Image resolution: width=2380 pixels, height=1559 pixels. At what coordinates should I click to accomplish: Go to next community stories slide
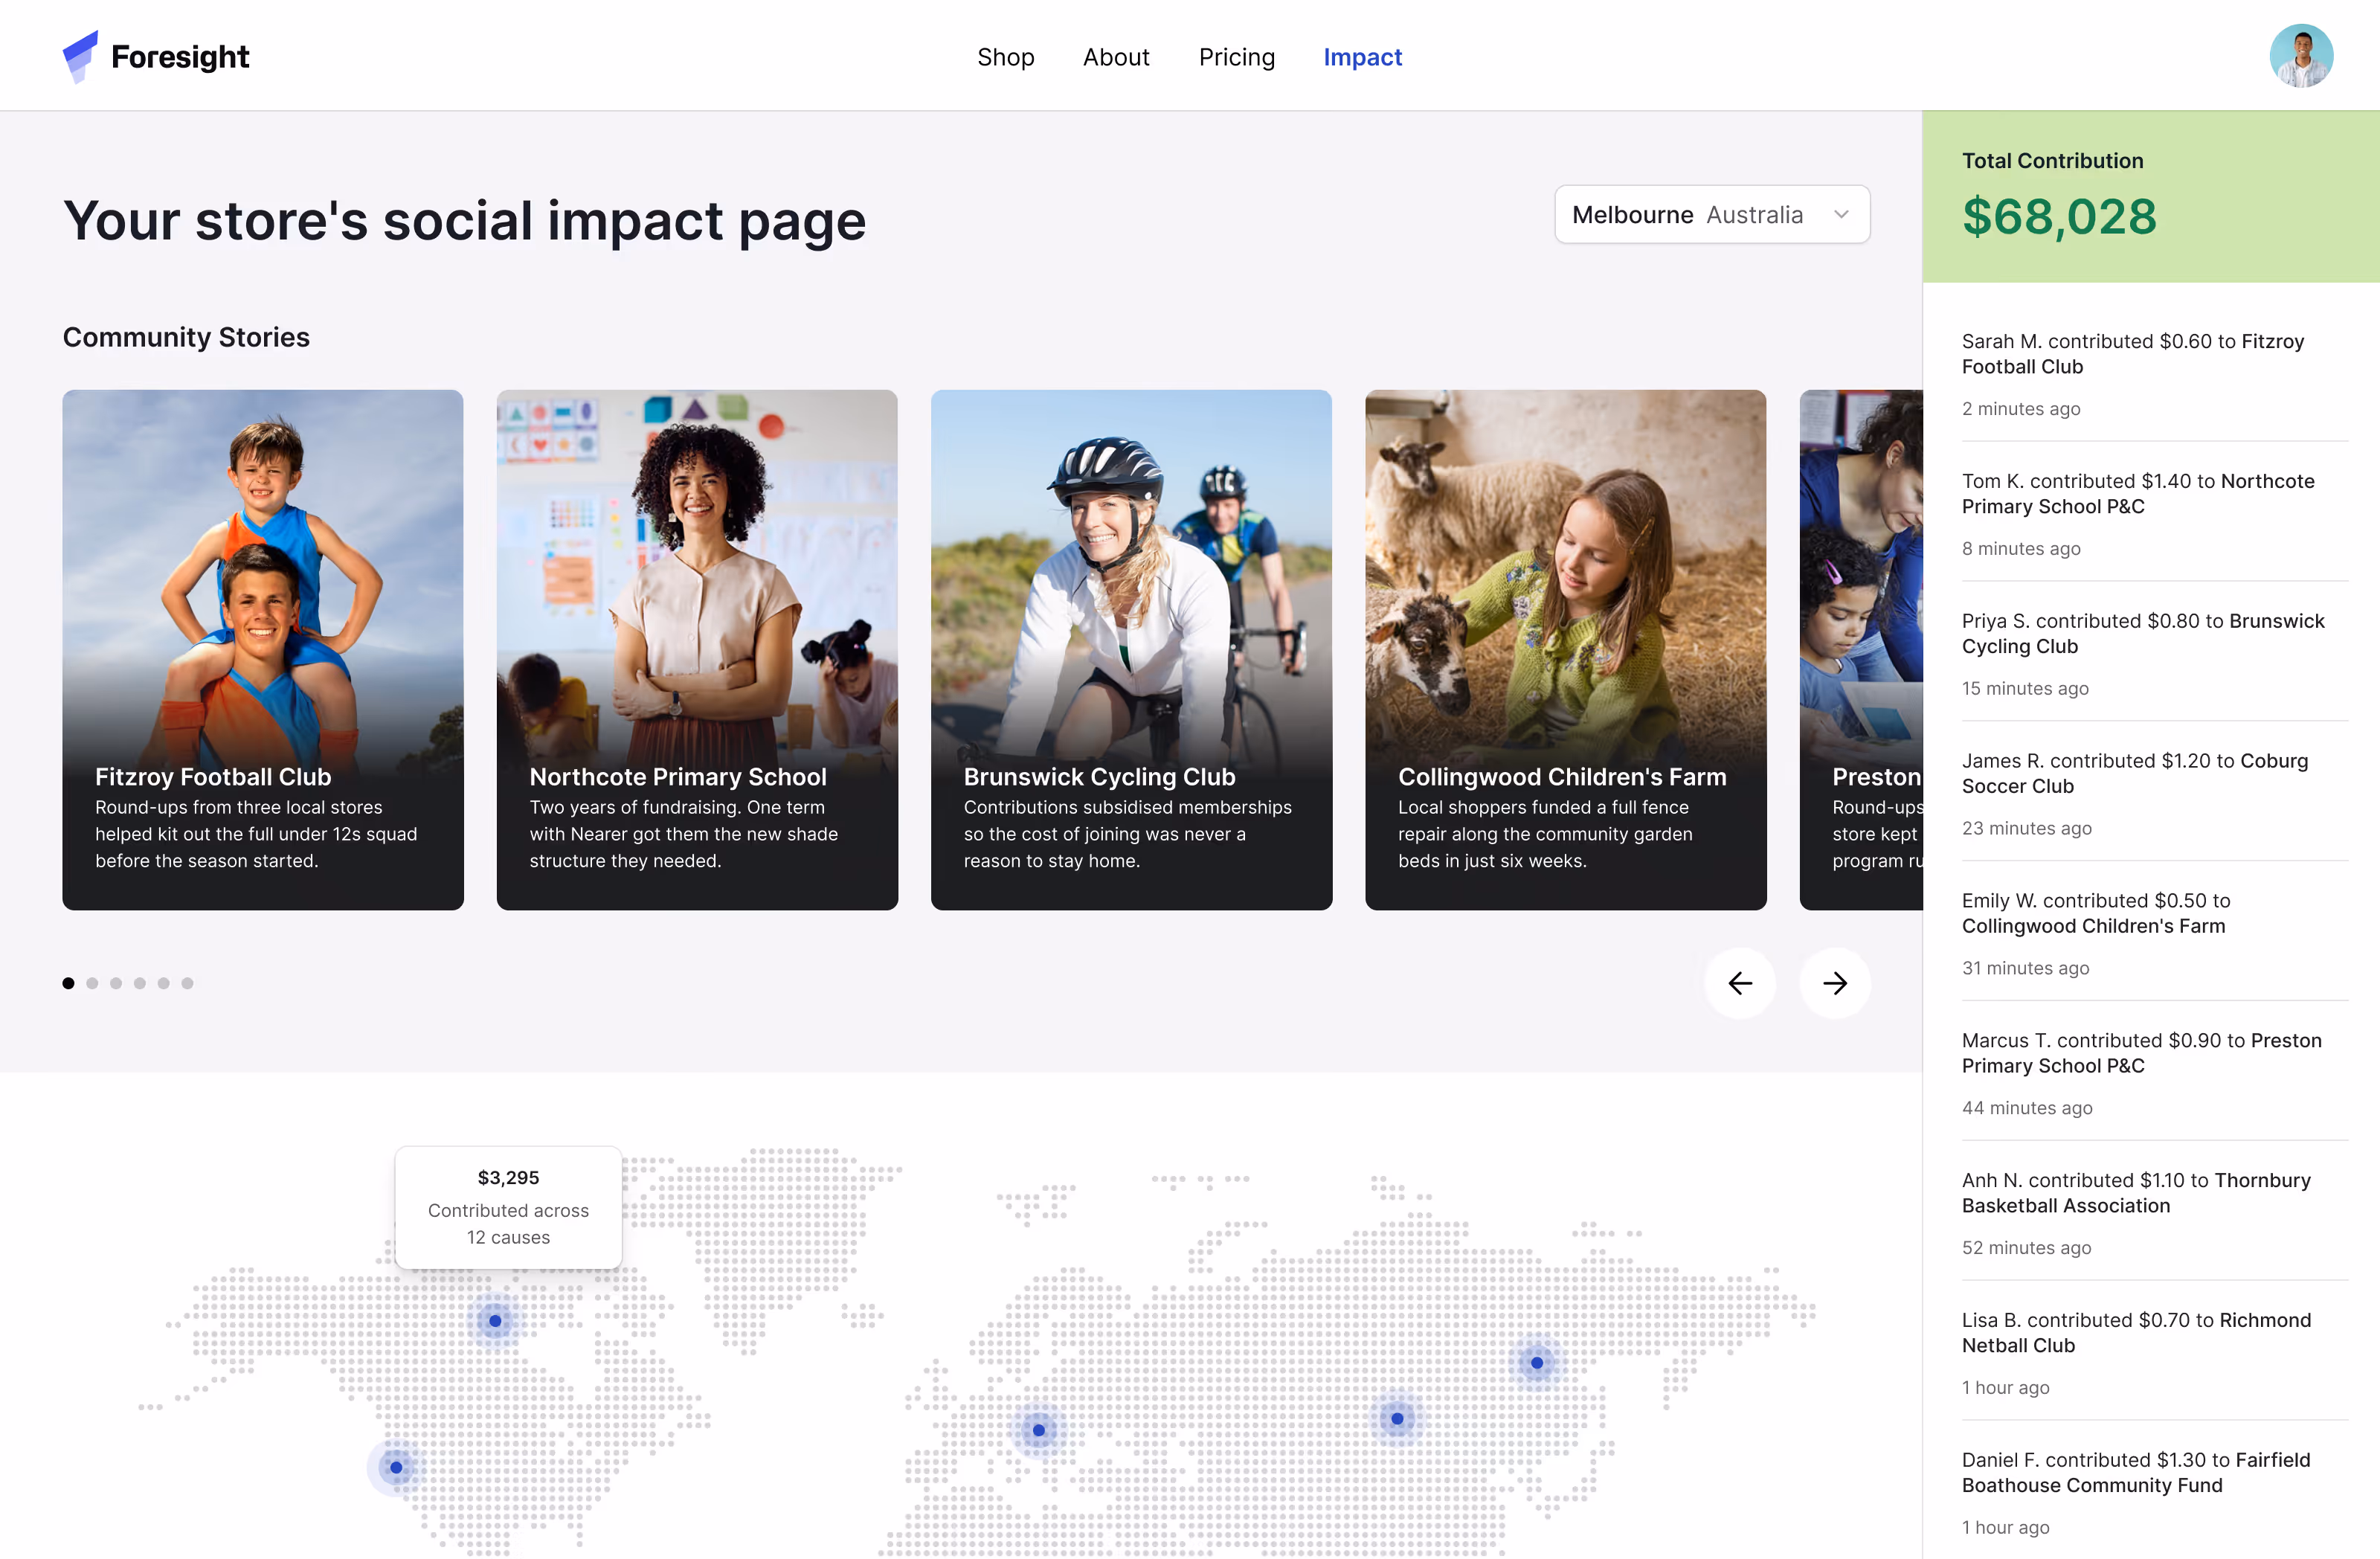pyautogui.click(x=1834, y=983)
